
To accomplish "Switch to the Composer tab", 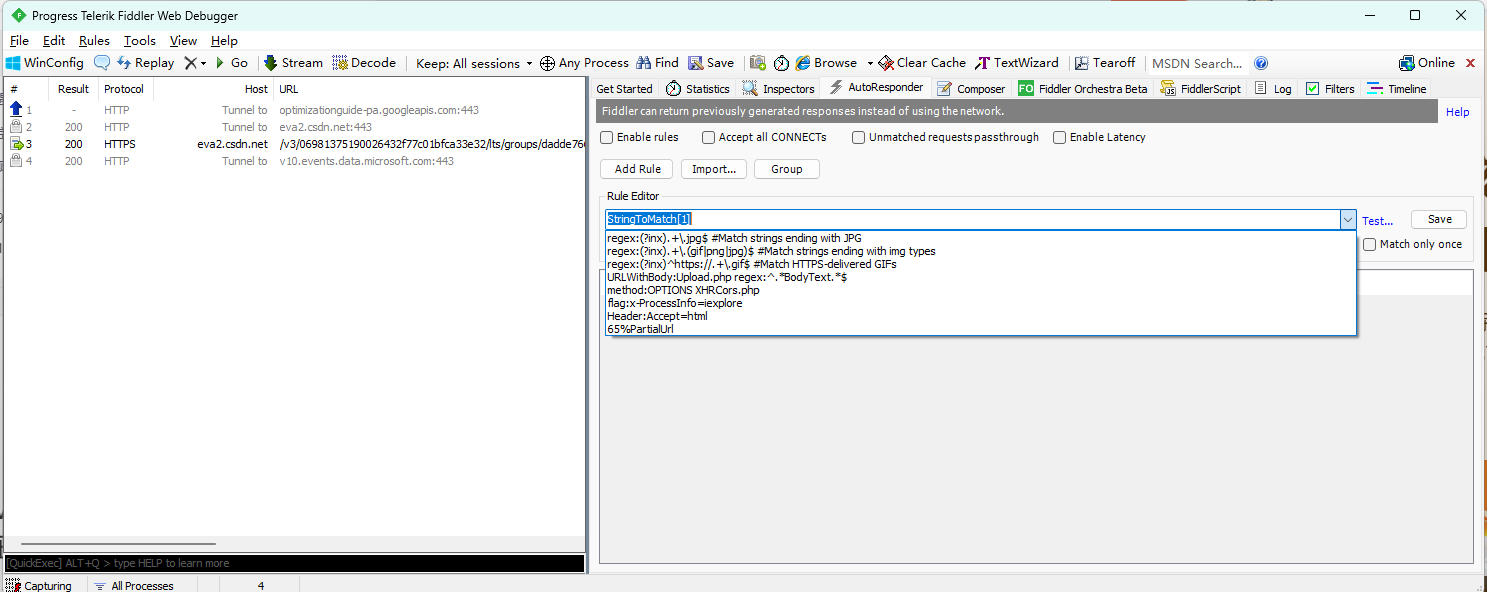I will pyautogui.click(x=970, y=89).
